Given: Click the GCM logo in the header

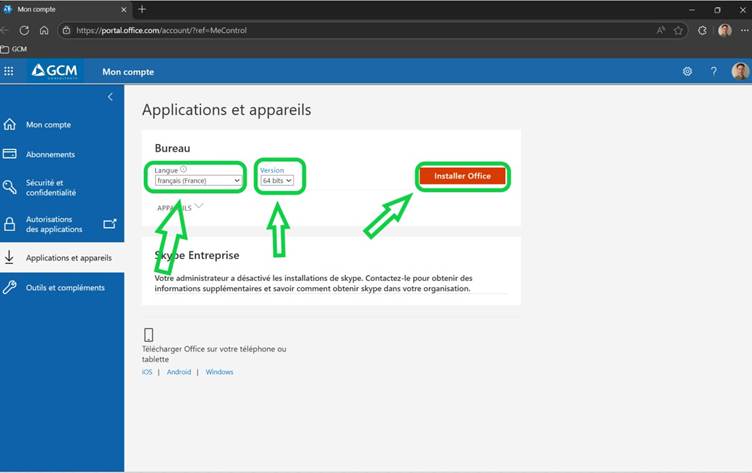Looking at the screenshot, I should click(x=55, y=71).
